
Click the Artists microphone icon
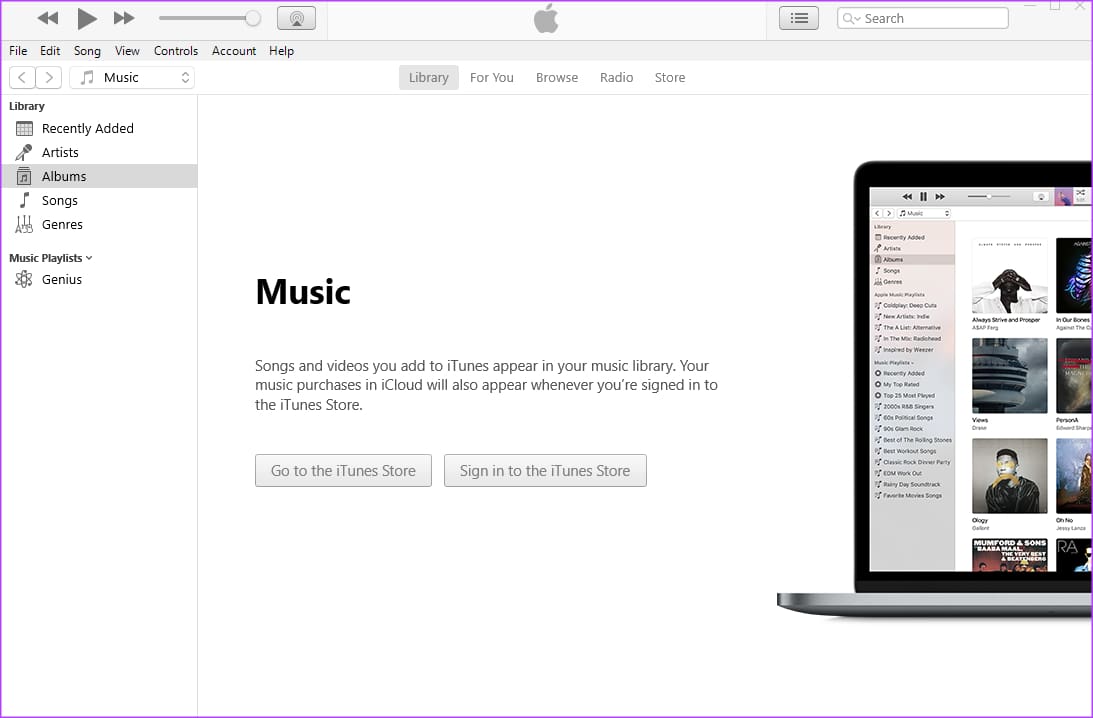tap(24, 152)
